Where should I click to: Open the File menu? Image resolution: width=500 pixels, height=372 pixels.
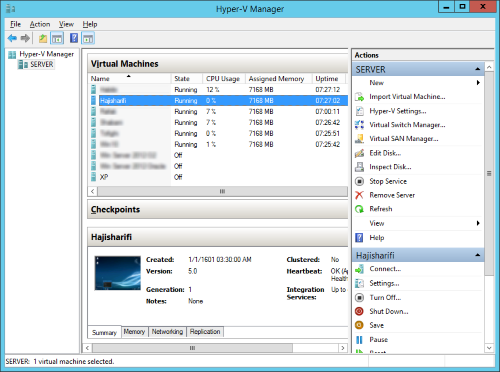15,24
